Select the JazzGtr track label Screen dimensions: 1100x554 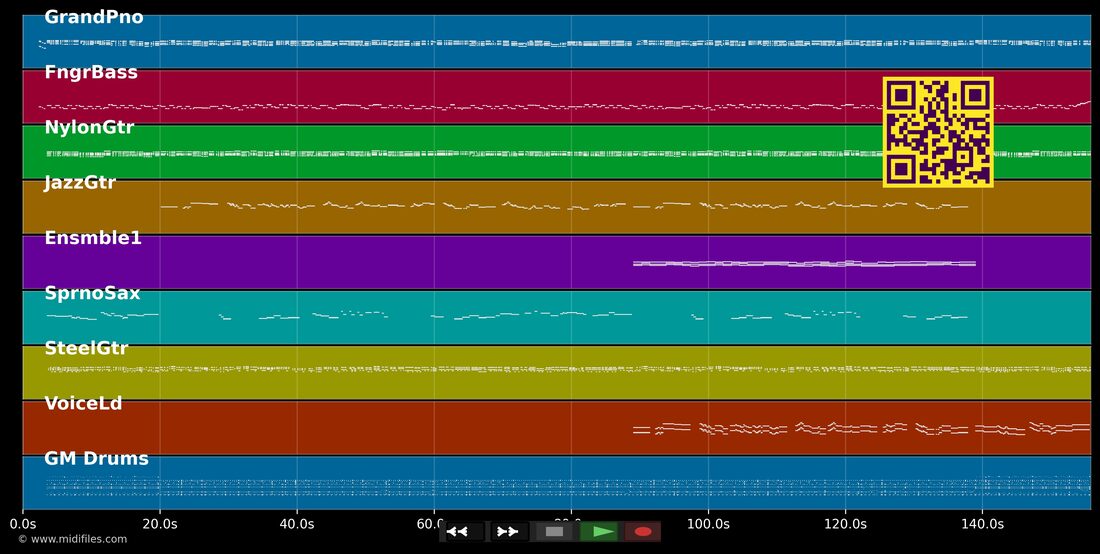[80, 183]
